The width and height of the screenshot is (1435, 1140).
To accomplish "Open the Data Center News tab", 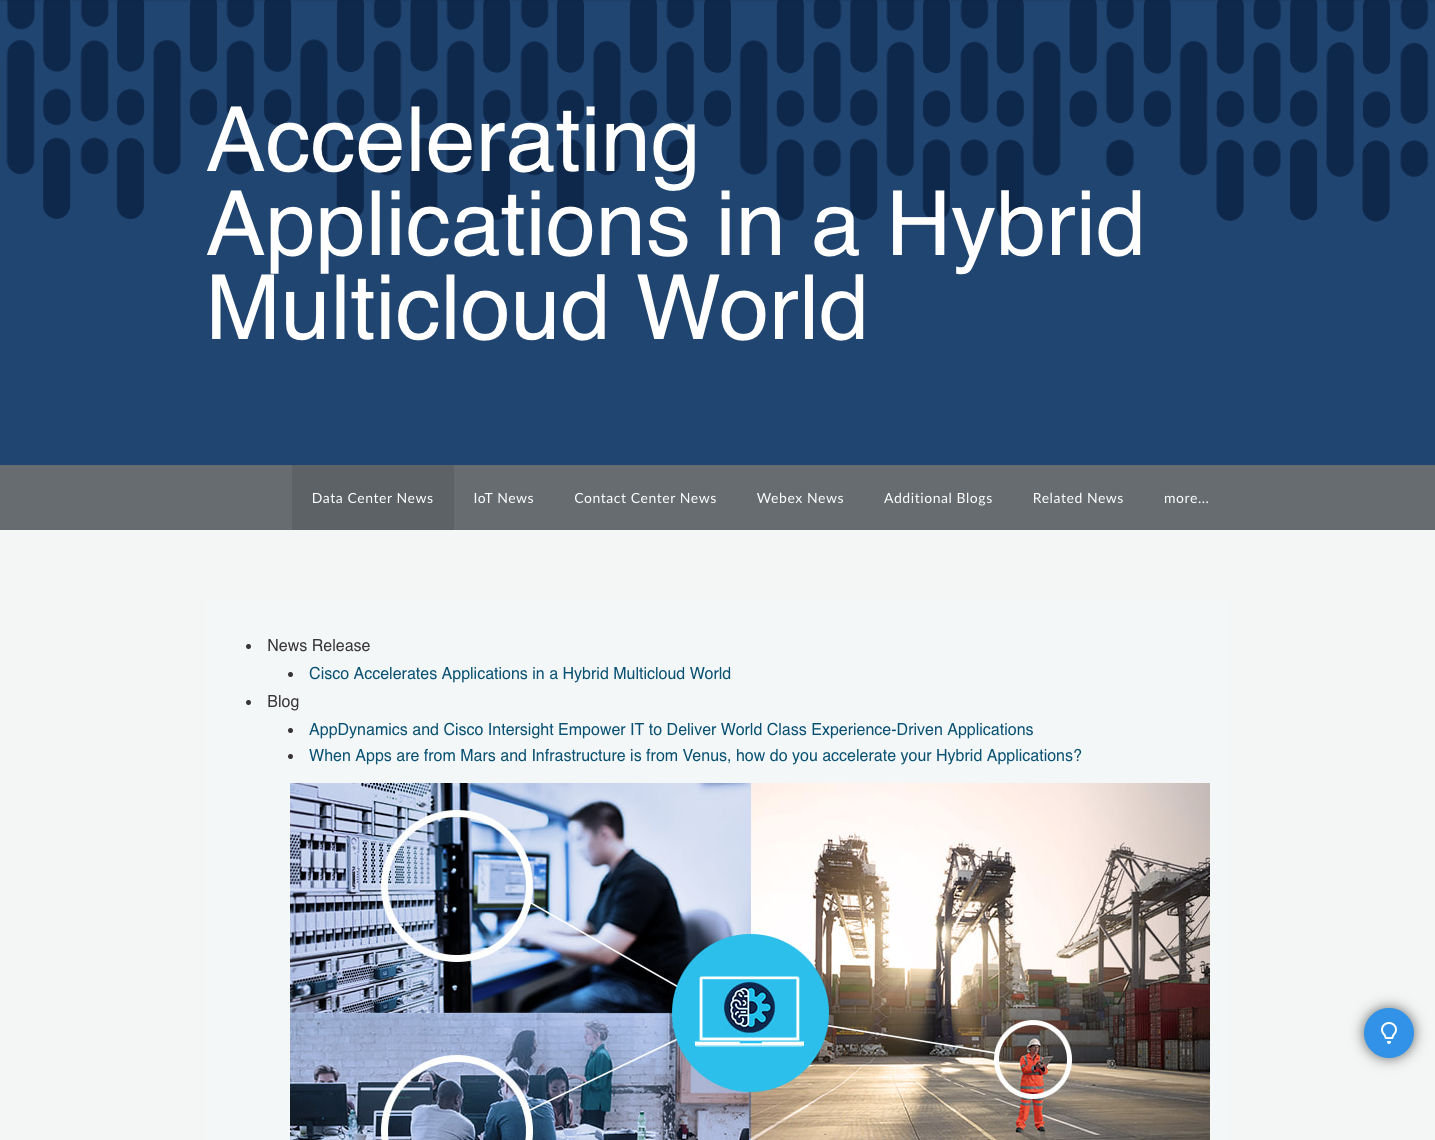I will click(x=372, y=498).
